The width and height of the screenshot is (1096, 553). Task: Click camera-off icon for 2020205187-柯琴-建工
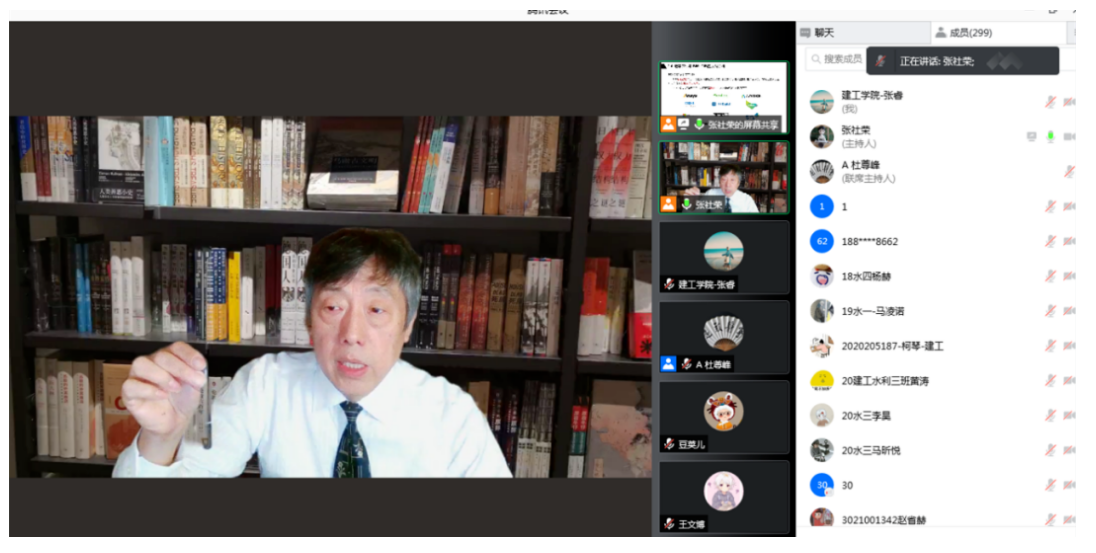pos(1069,346)
